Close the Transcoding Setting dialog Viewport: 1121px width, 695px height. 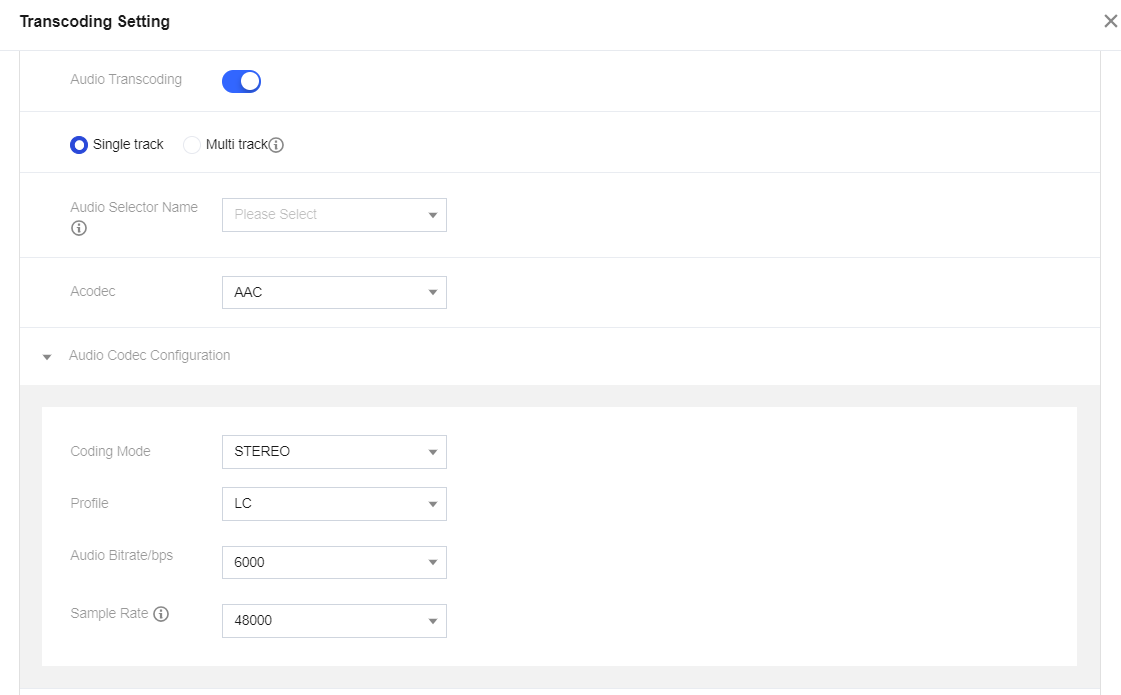click(1110, 21)
